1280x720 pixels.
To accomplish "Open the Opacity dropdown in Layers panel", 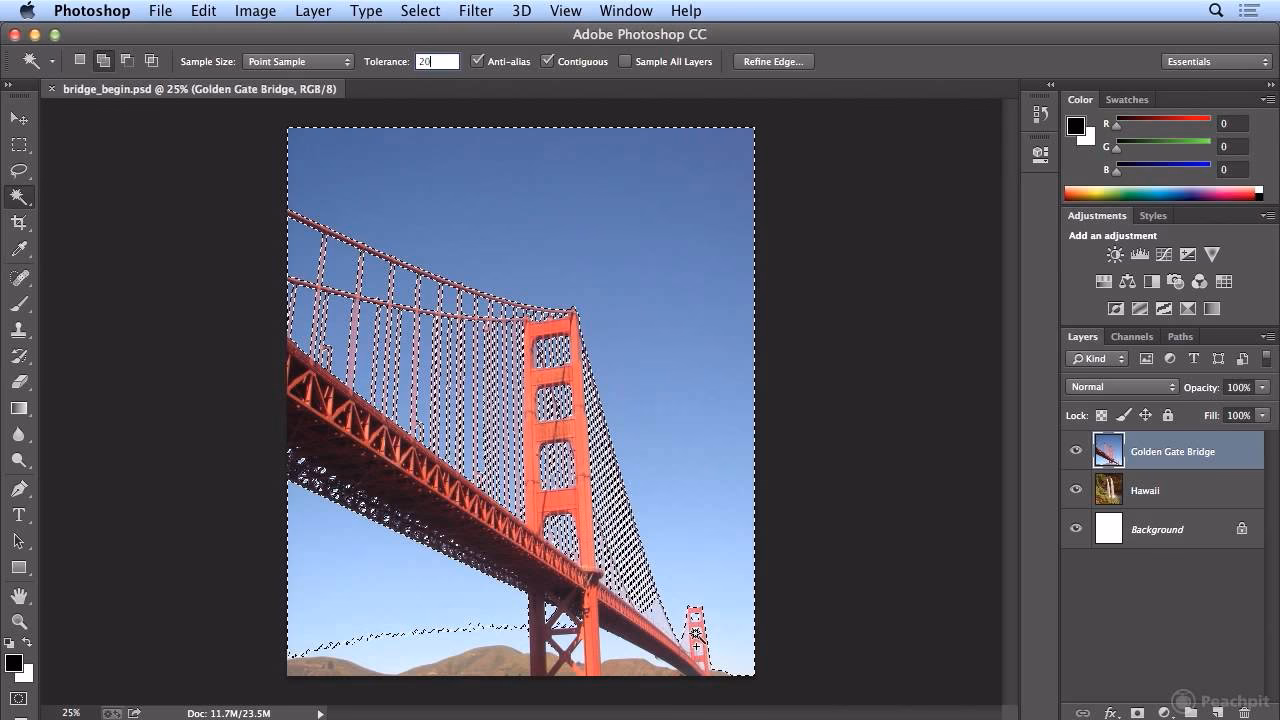I will click(x=1262, y=387).
